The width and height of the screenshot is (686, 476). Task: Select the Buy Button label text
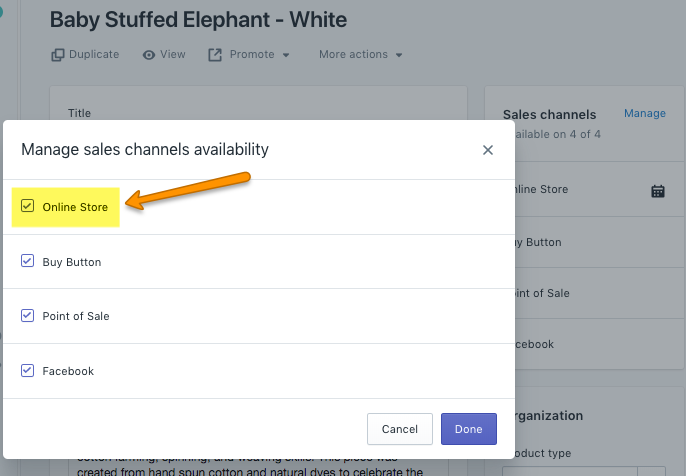72,262
